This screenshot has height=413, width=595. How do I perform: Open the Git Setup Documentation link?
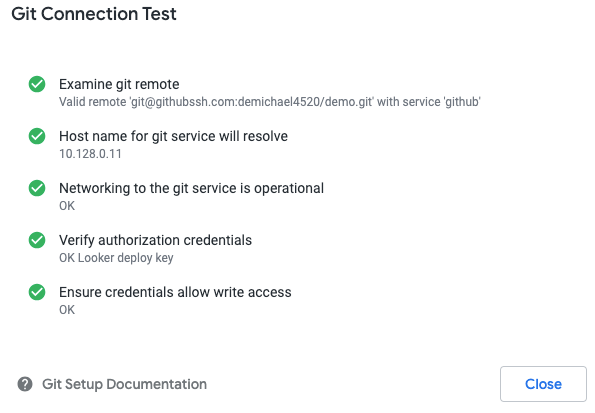click(x=124, y=384)
